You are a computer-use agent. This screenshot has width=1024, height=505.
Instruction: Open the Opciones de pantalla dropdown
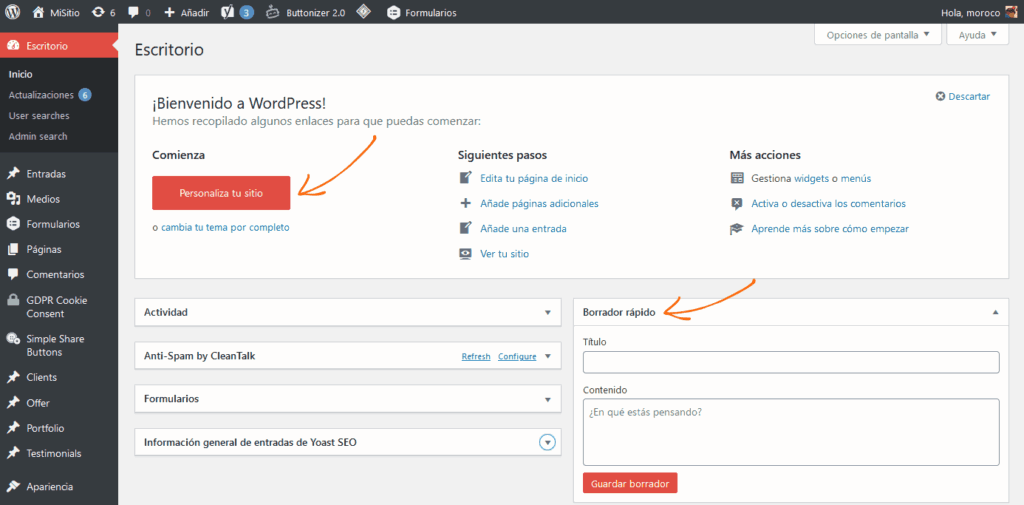click(x=878, y=35)
